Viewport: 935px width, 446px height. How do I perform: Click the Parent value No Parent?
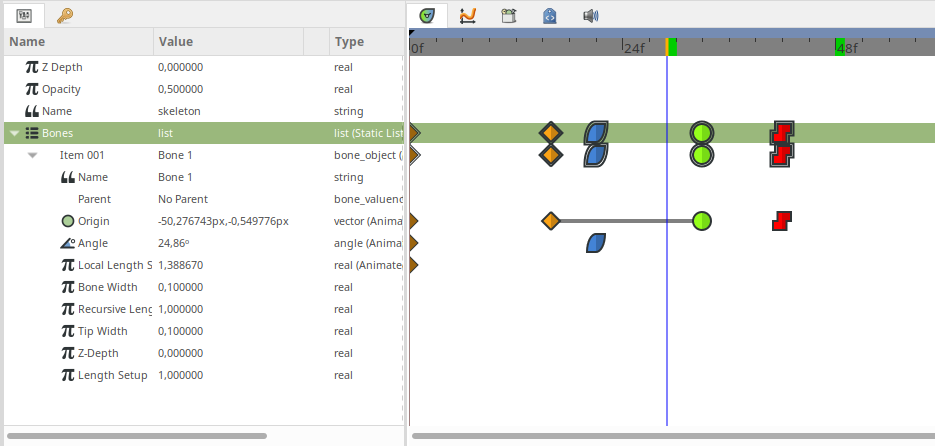(183, 199)
